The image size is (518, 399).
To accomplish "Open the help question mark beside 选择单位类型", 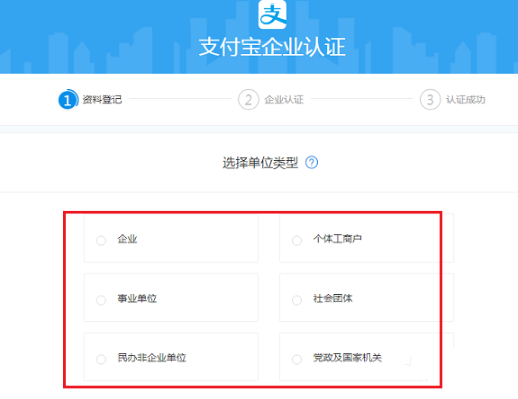I will tap(312, 162).
